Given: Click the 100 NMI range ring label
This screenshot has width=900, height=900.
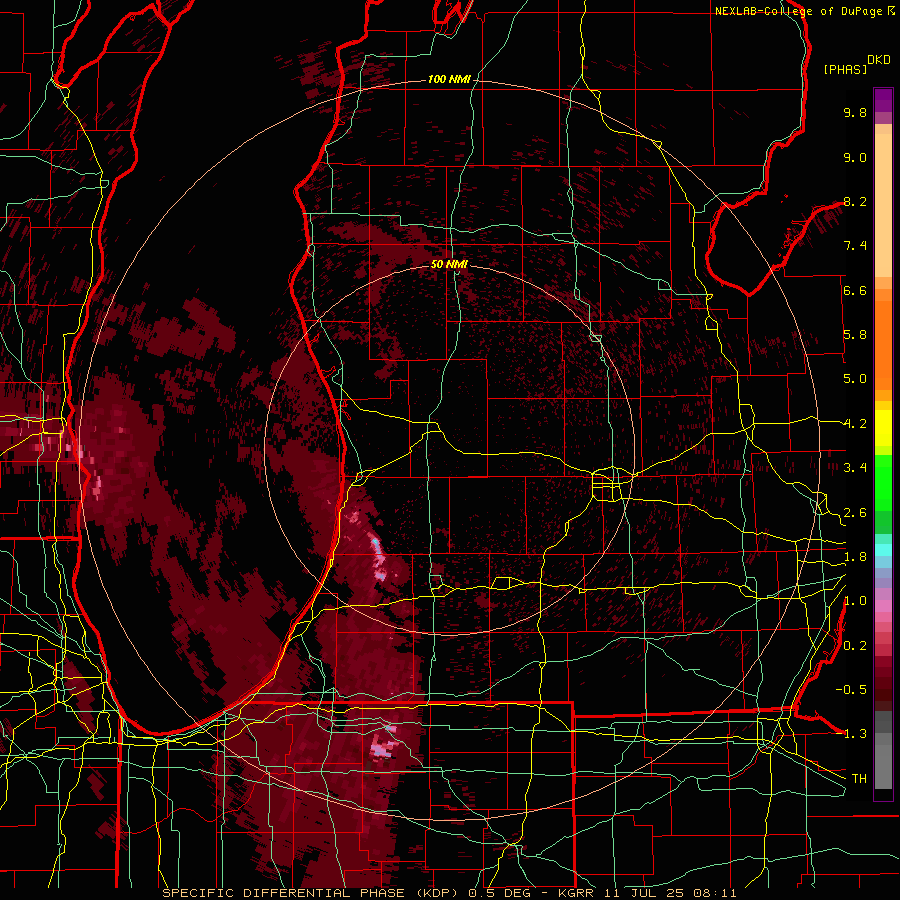Looking at the screenshot, I should pos(449,79).
